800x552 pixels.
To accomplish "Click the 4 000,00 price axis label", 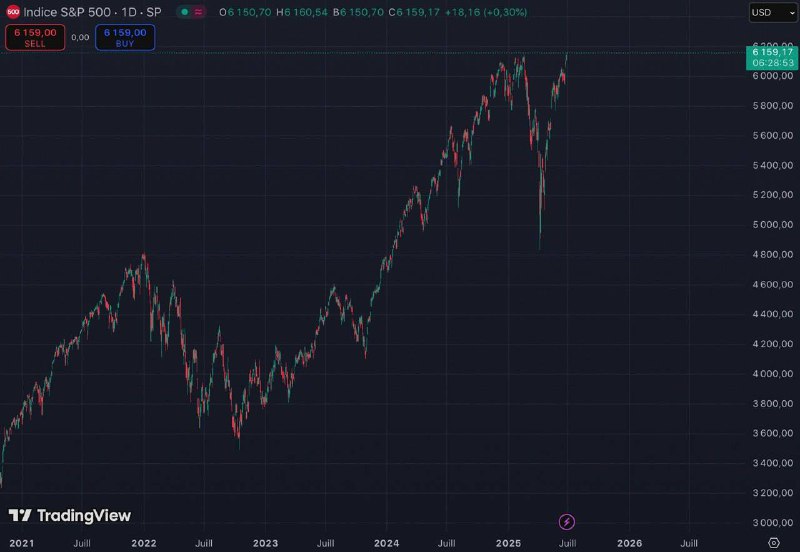I will tap(773, 373).
